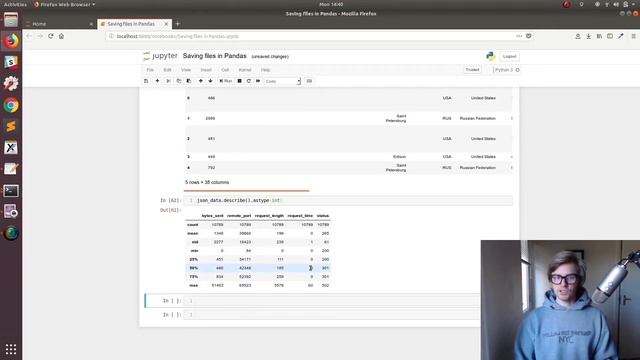Open the Edit menu in Jupyter
This screenshot has width=640, height=360.
[x=167, y=70]
